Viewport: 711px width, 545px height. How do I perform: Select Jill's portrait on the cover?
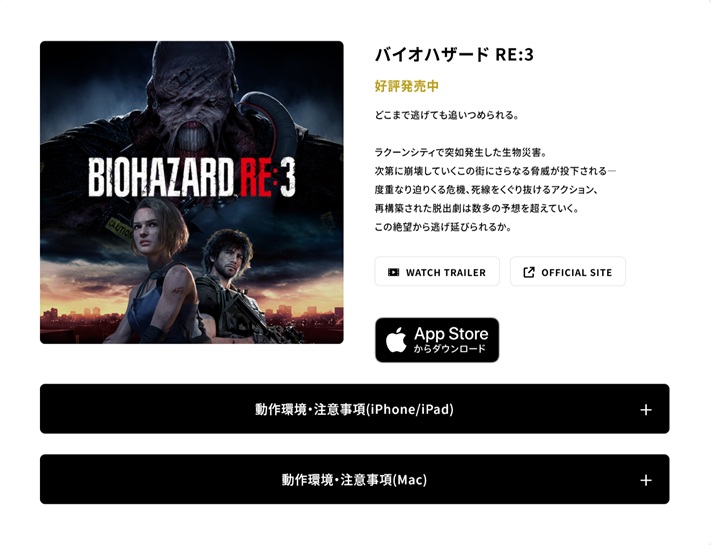159,234
